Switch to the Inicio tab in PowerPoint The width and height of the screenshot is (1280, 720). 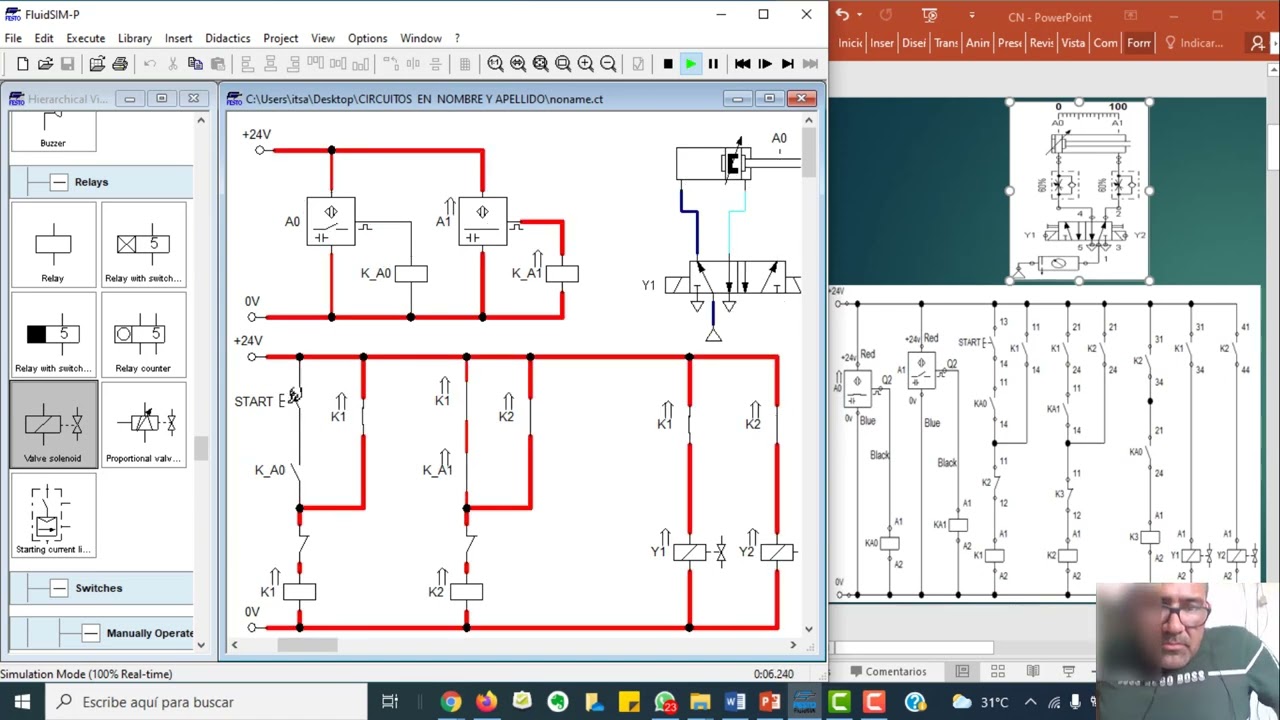click(x=850, y=43)
